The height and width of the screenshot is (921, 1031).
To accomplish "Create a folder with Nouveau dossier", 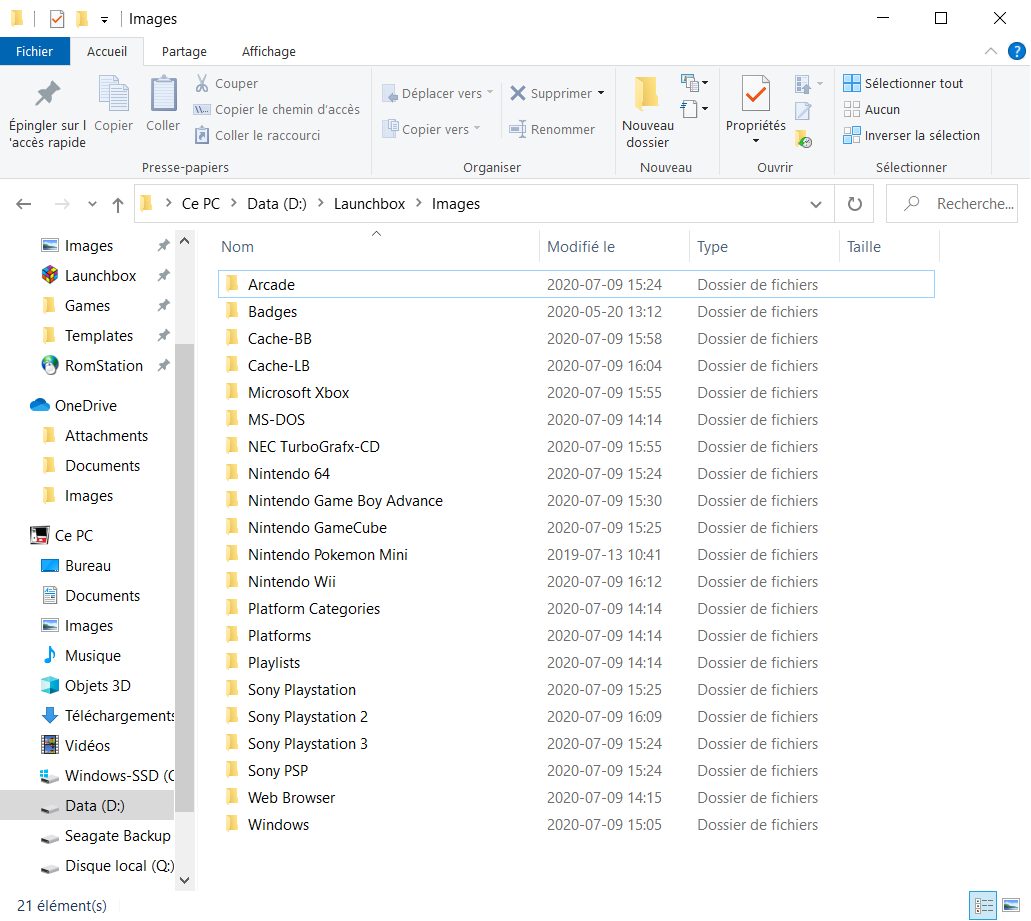I will point(648,112).
